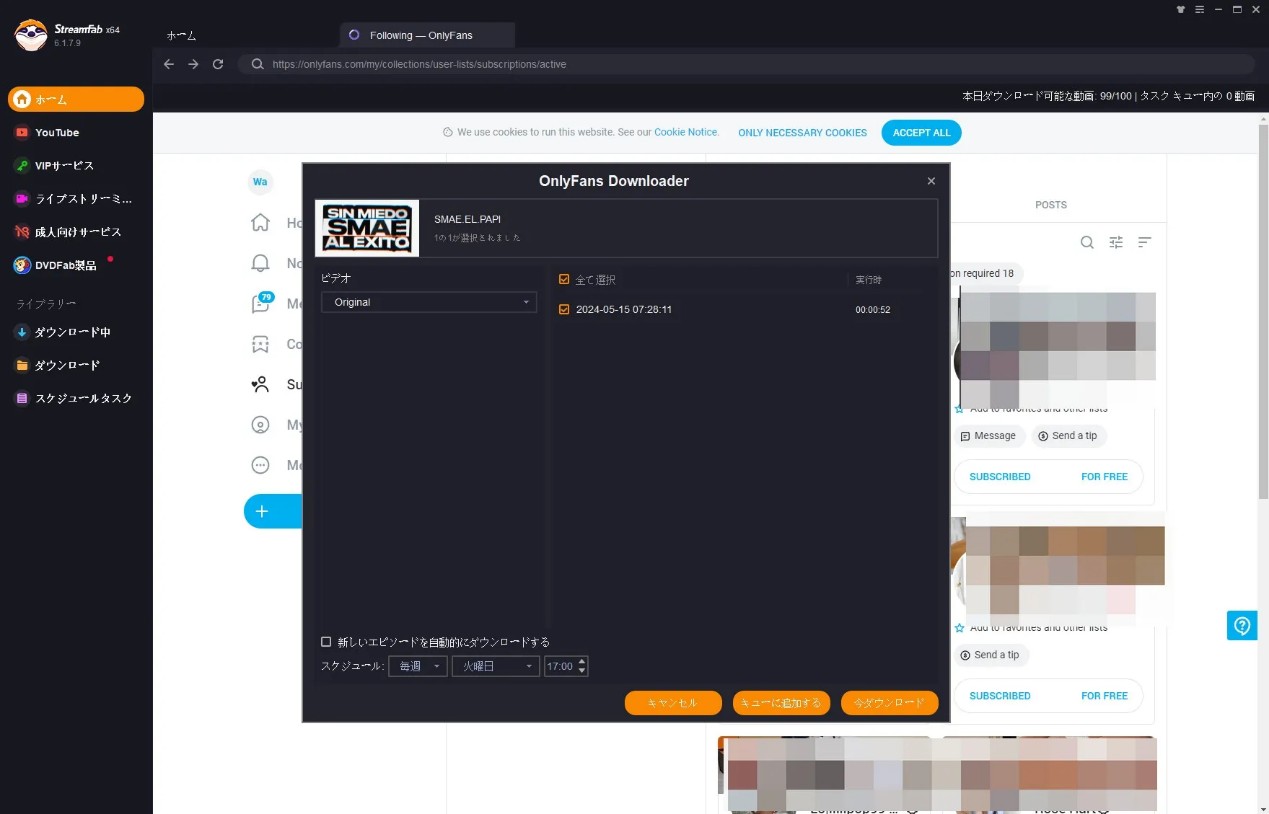The image size is (1269, 814).
Task: Uncheck the 2024-05-15 07:28:11 video
Action: 564,310
